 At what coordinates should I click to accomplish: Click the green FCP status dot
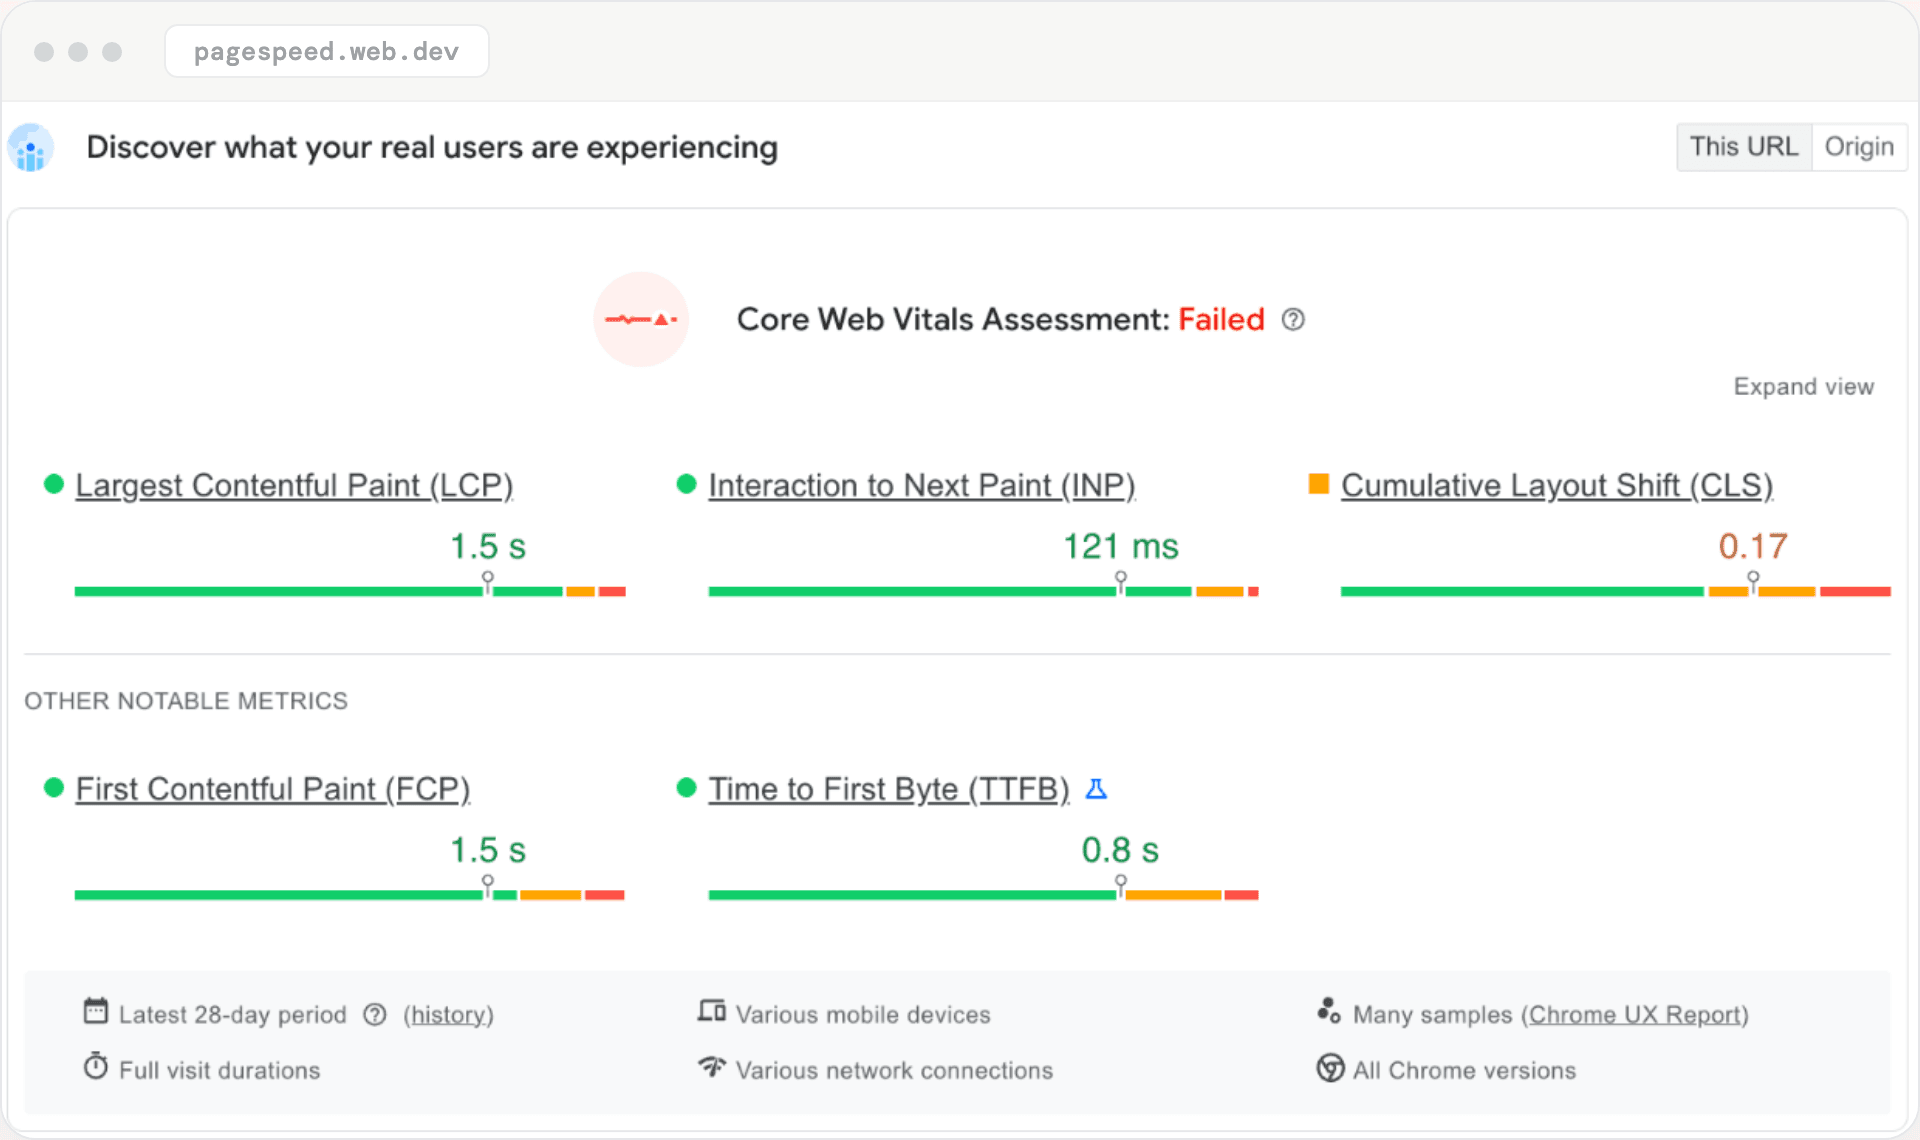pos(54,788)
